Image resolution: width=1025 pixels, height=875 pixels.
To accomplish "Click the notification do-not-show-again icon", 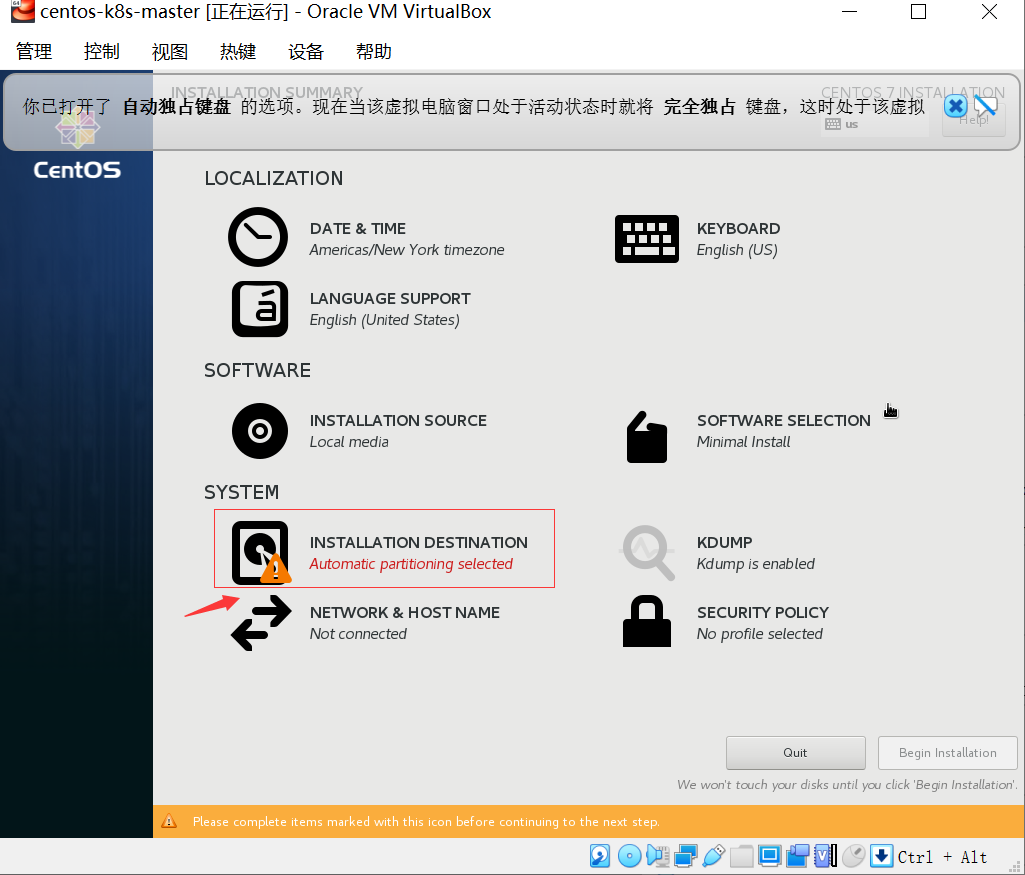I will [985, 106].
